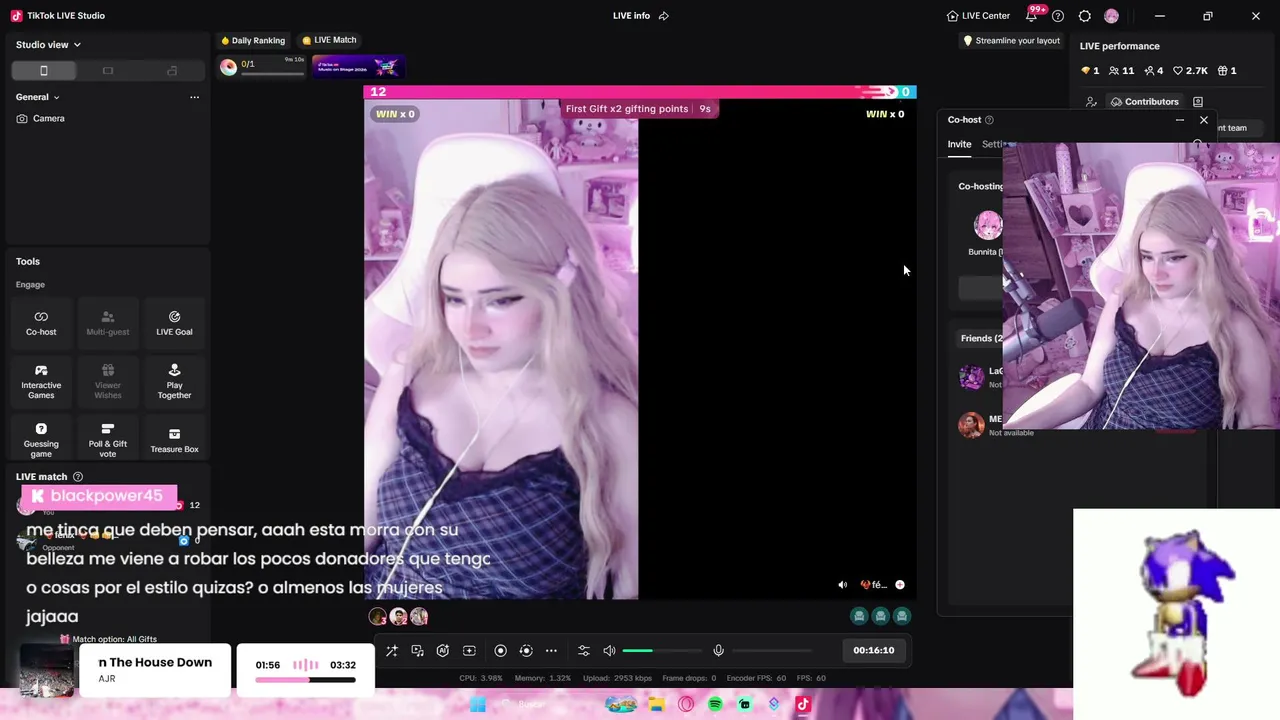Open the Treasure Box tool
The height and width of the screenshot is (720, 1280).
tap(174, 439)
